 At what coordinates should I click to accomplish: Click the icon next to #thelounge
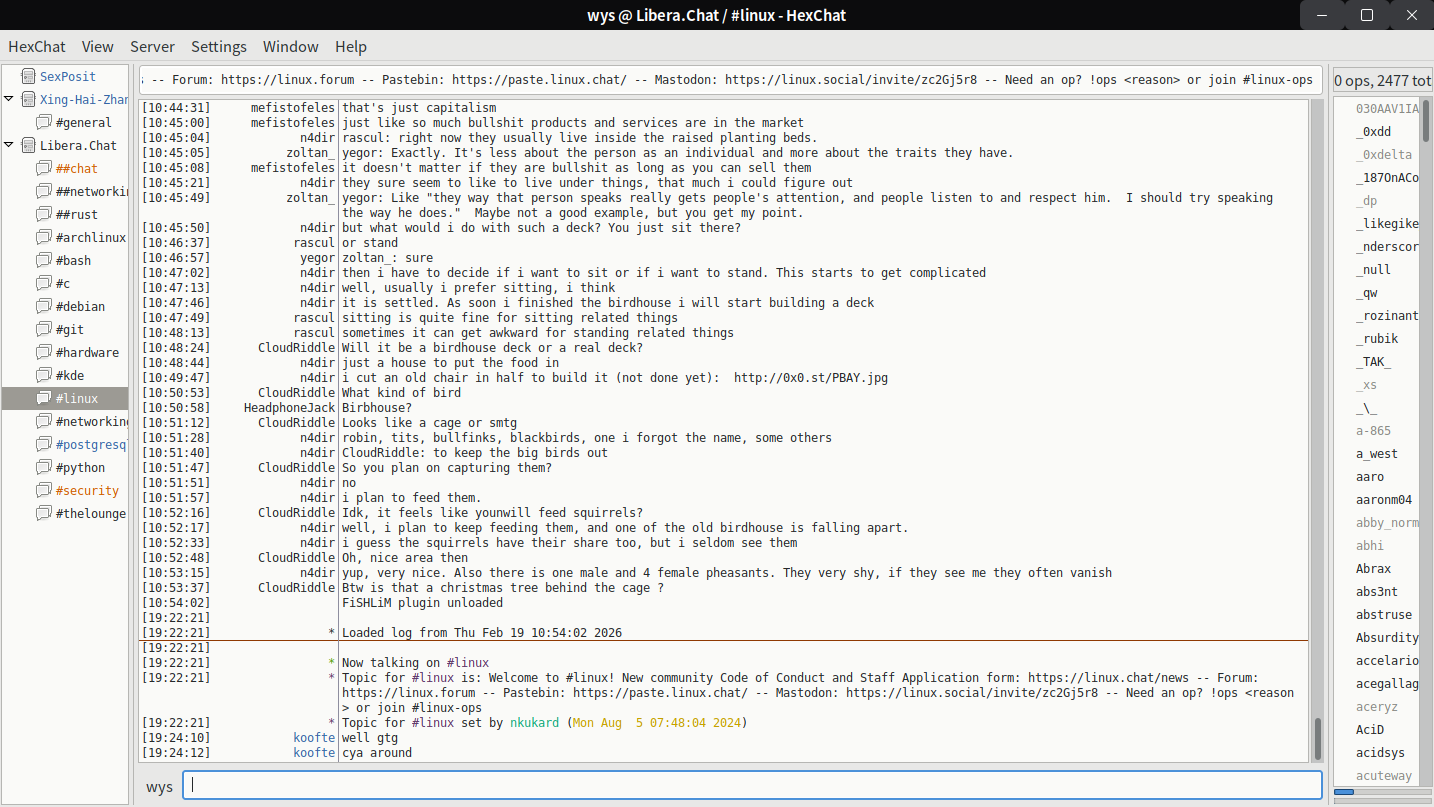point(44,513)
